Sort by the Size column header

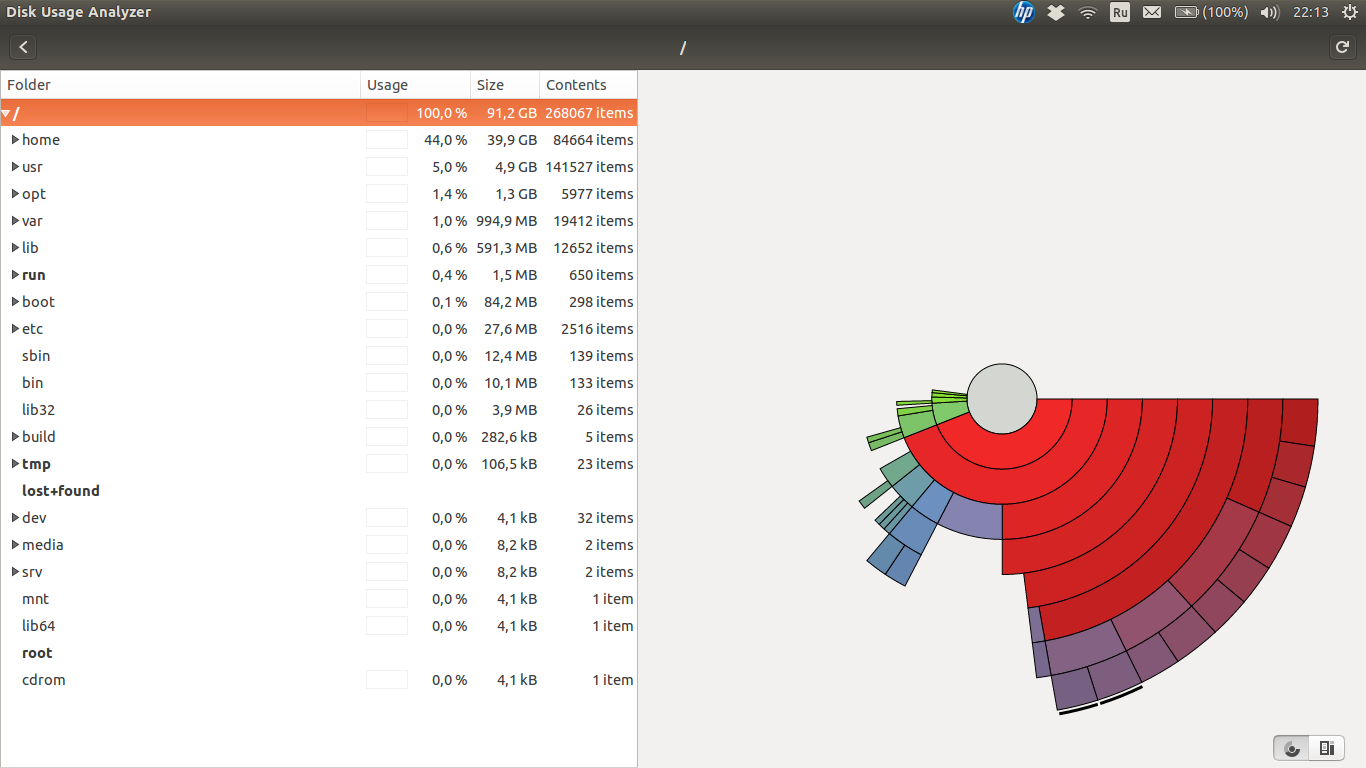point(505,85)
